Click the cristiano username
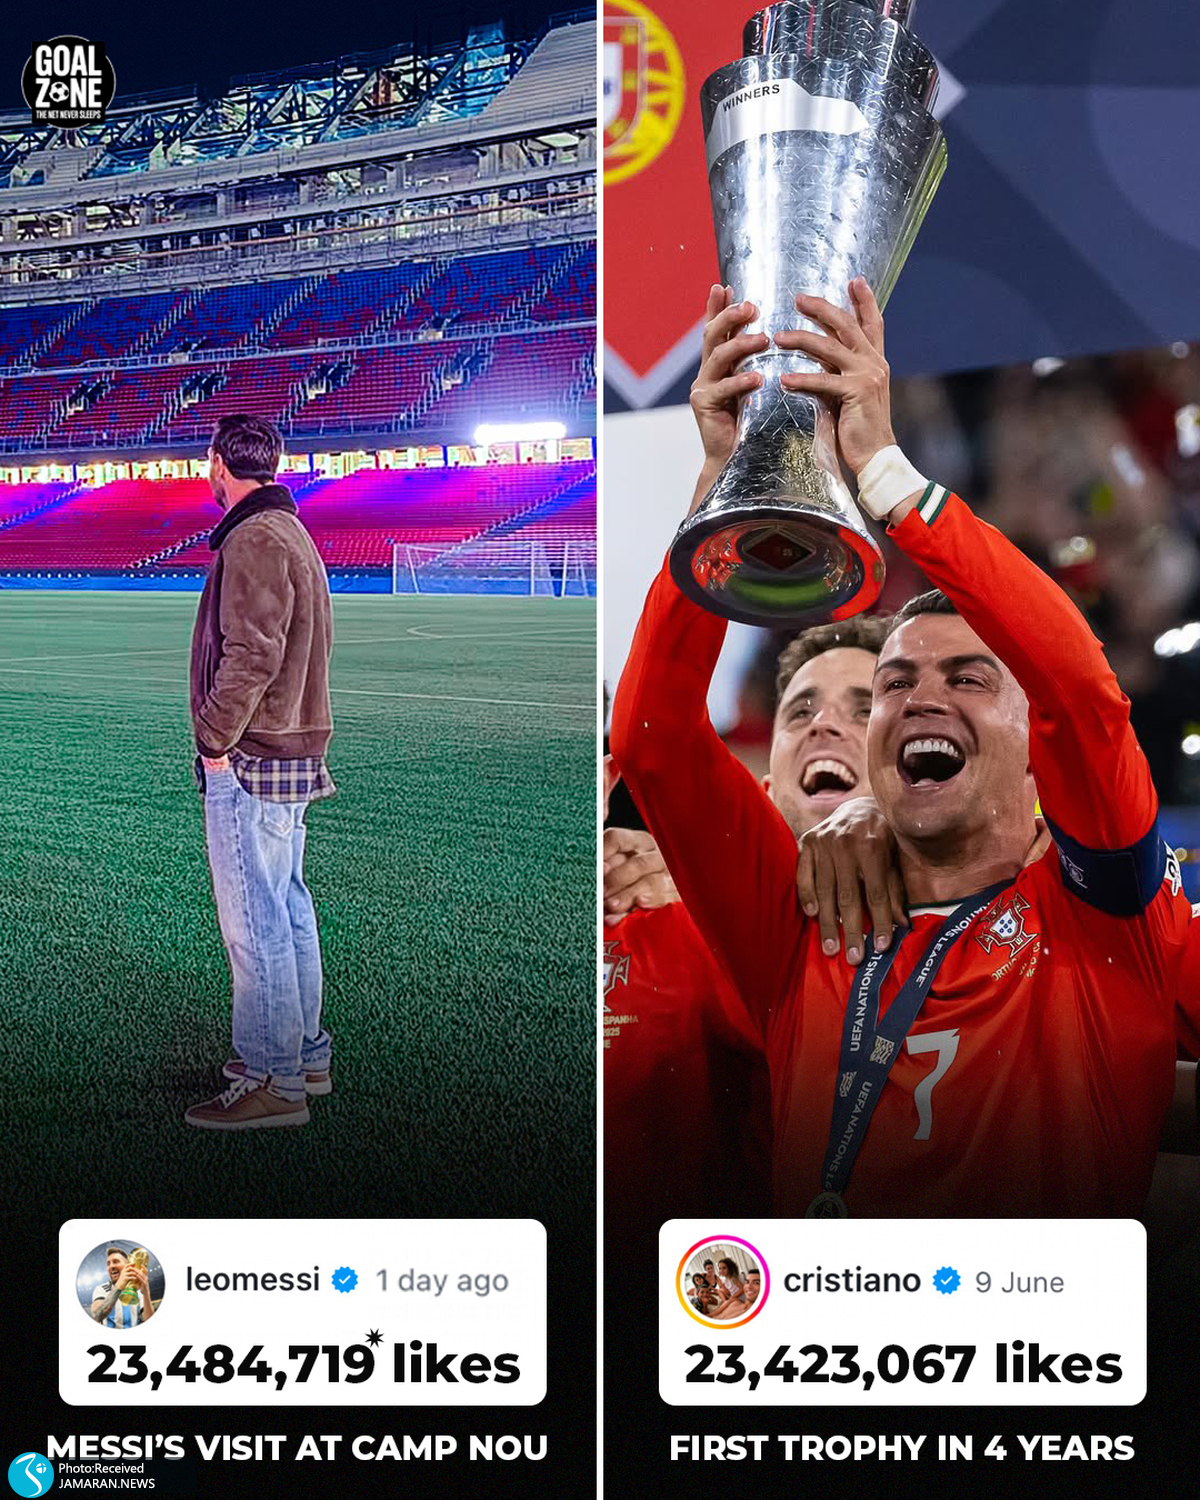1200x1500 pixels. (852, 1280)
